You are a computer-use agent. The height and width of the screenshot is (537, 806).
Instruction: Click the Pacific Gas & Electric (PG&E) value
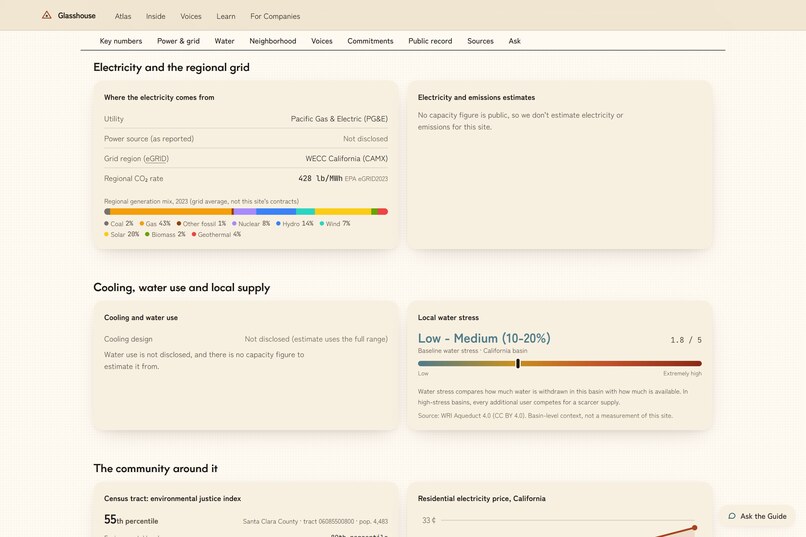tap(339, 119)
